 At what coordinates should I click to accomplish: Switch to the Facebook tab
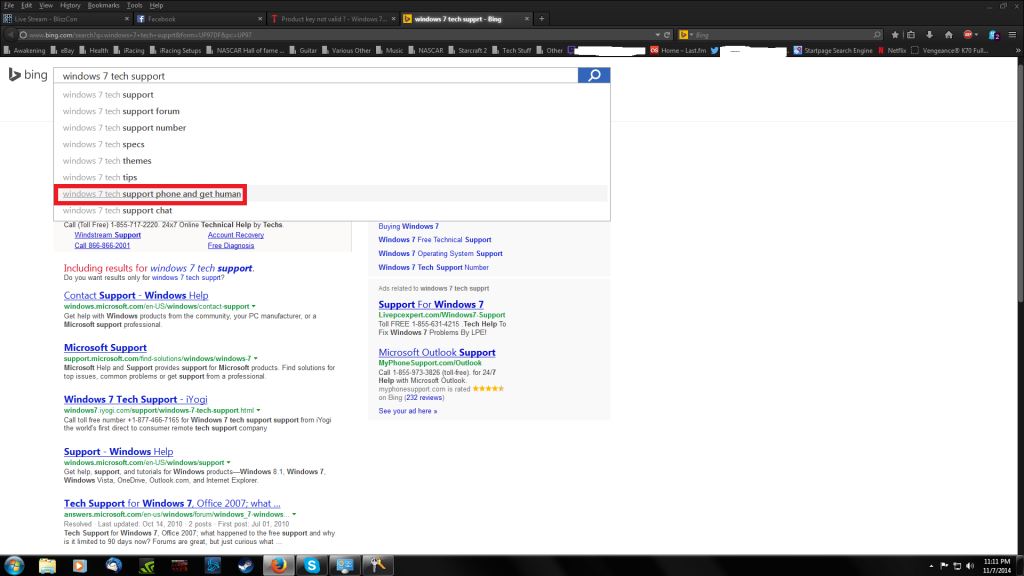pyautogui.click(x=199, y=19)
